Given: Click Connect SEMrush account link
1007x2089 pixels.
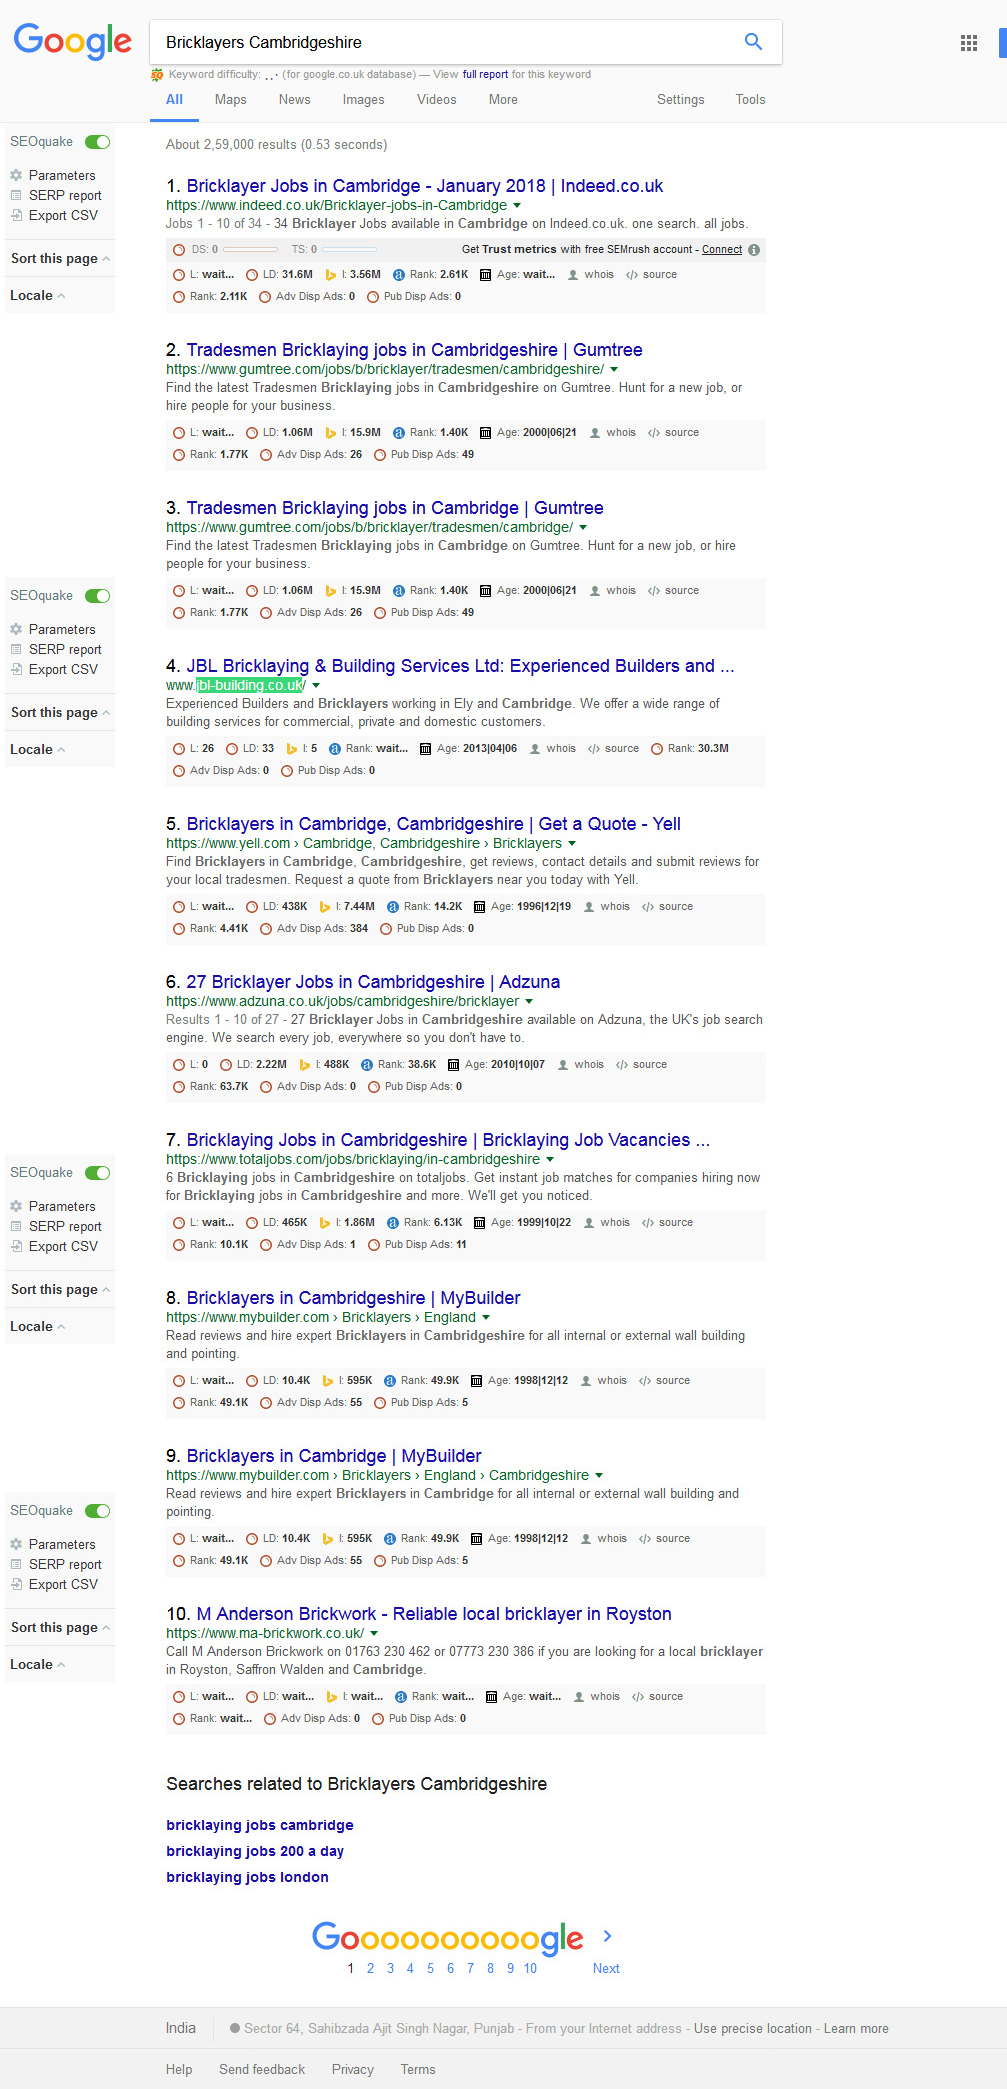Looking at the screenshot, I should click(722, 250).
